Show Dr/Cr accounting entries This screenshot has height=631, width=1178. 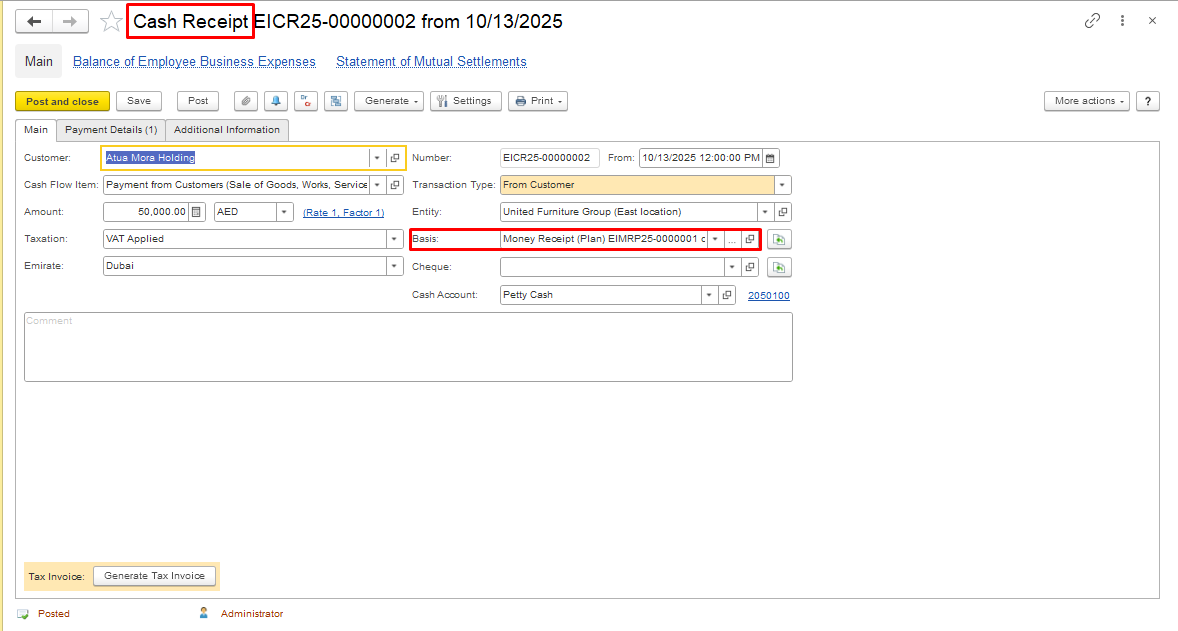click(x=306, y=101)
